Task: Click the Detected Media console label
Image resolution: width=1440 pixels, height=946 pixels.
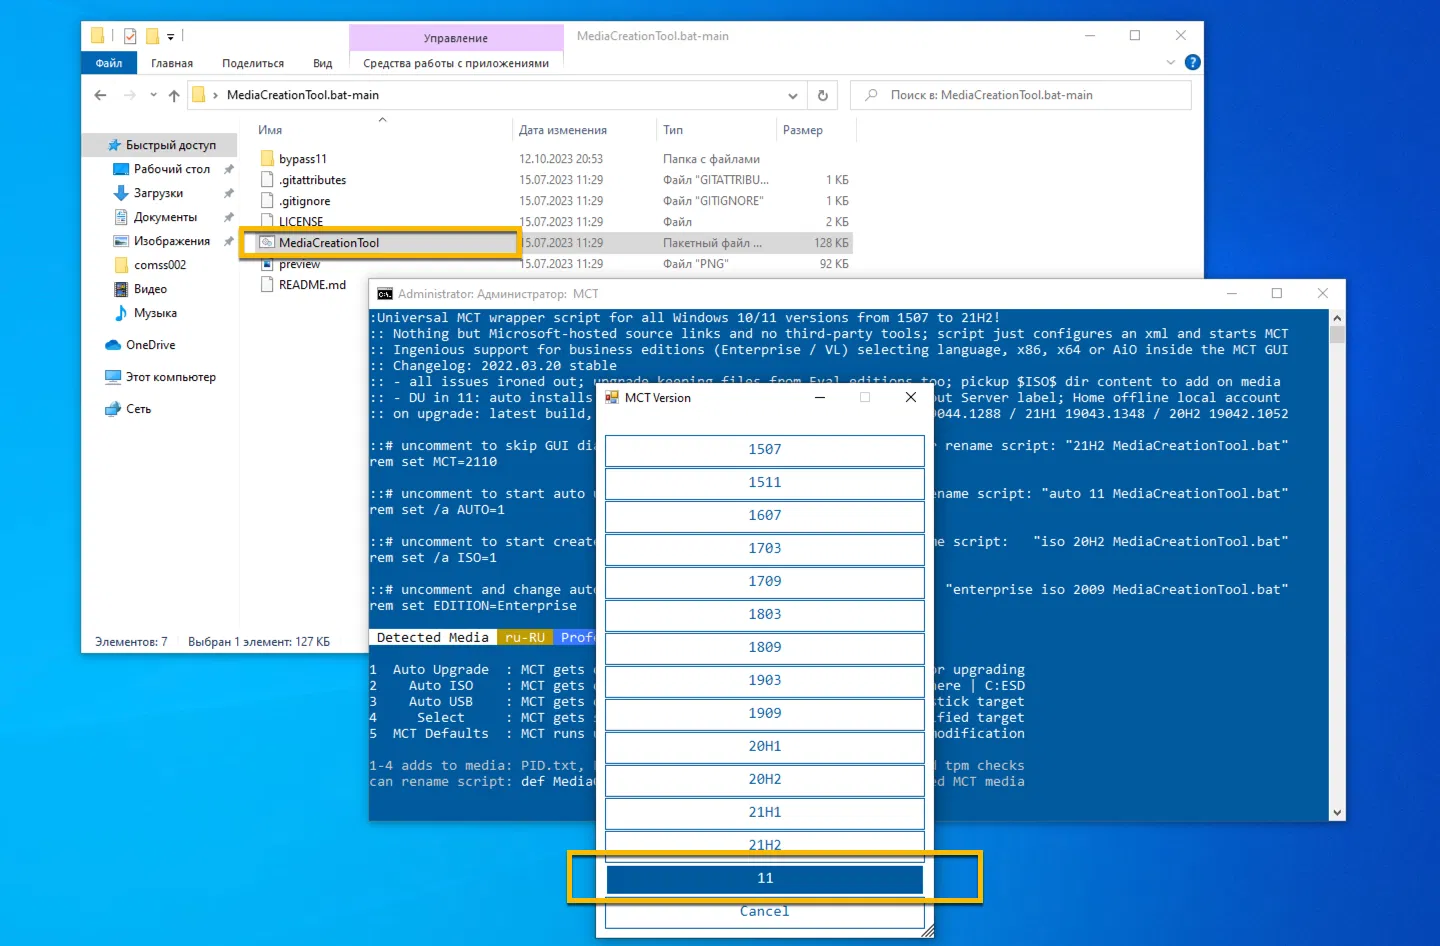Action: point(433,638)
